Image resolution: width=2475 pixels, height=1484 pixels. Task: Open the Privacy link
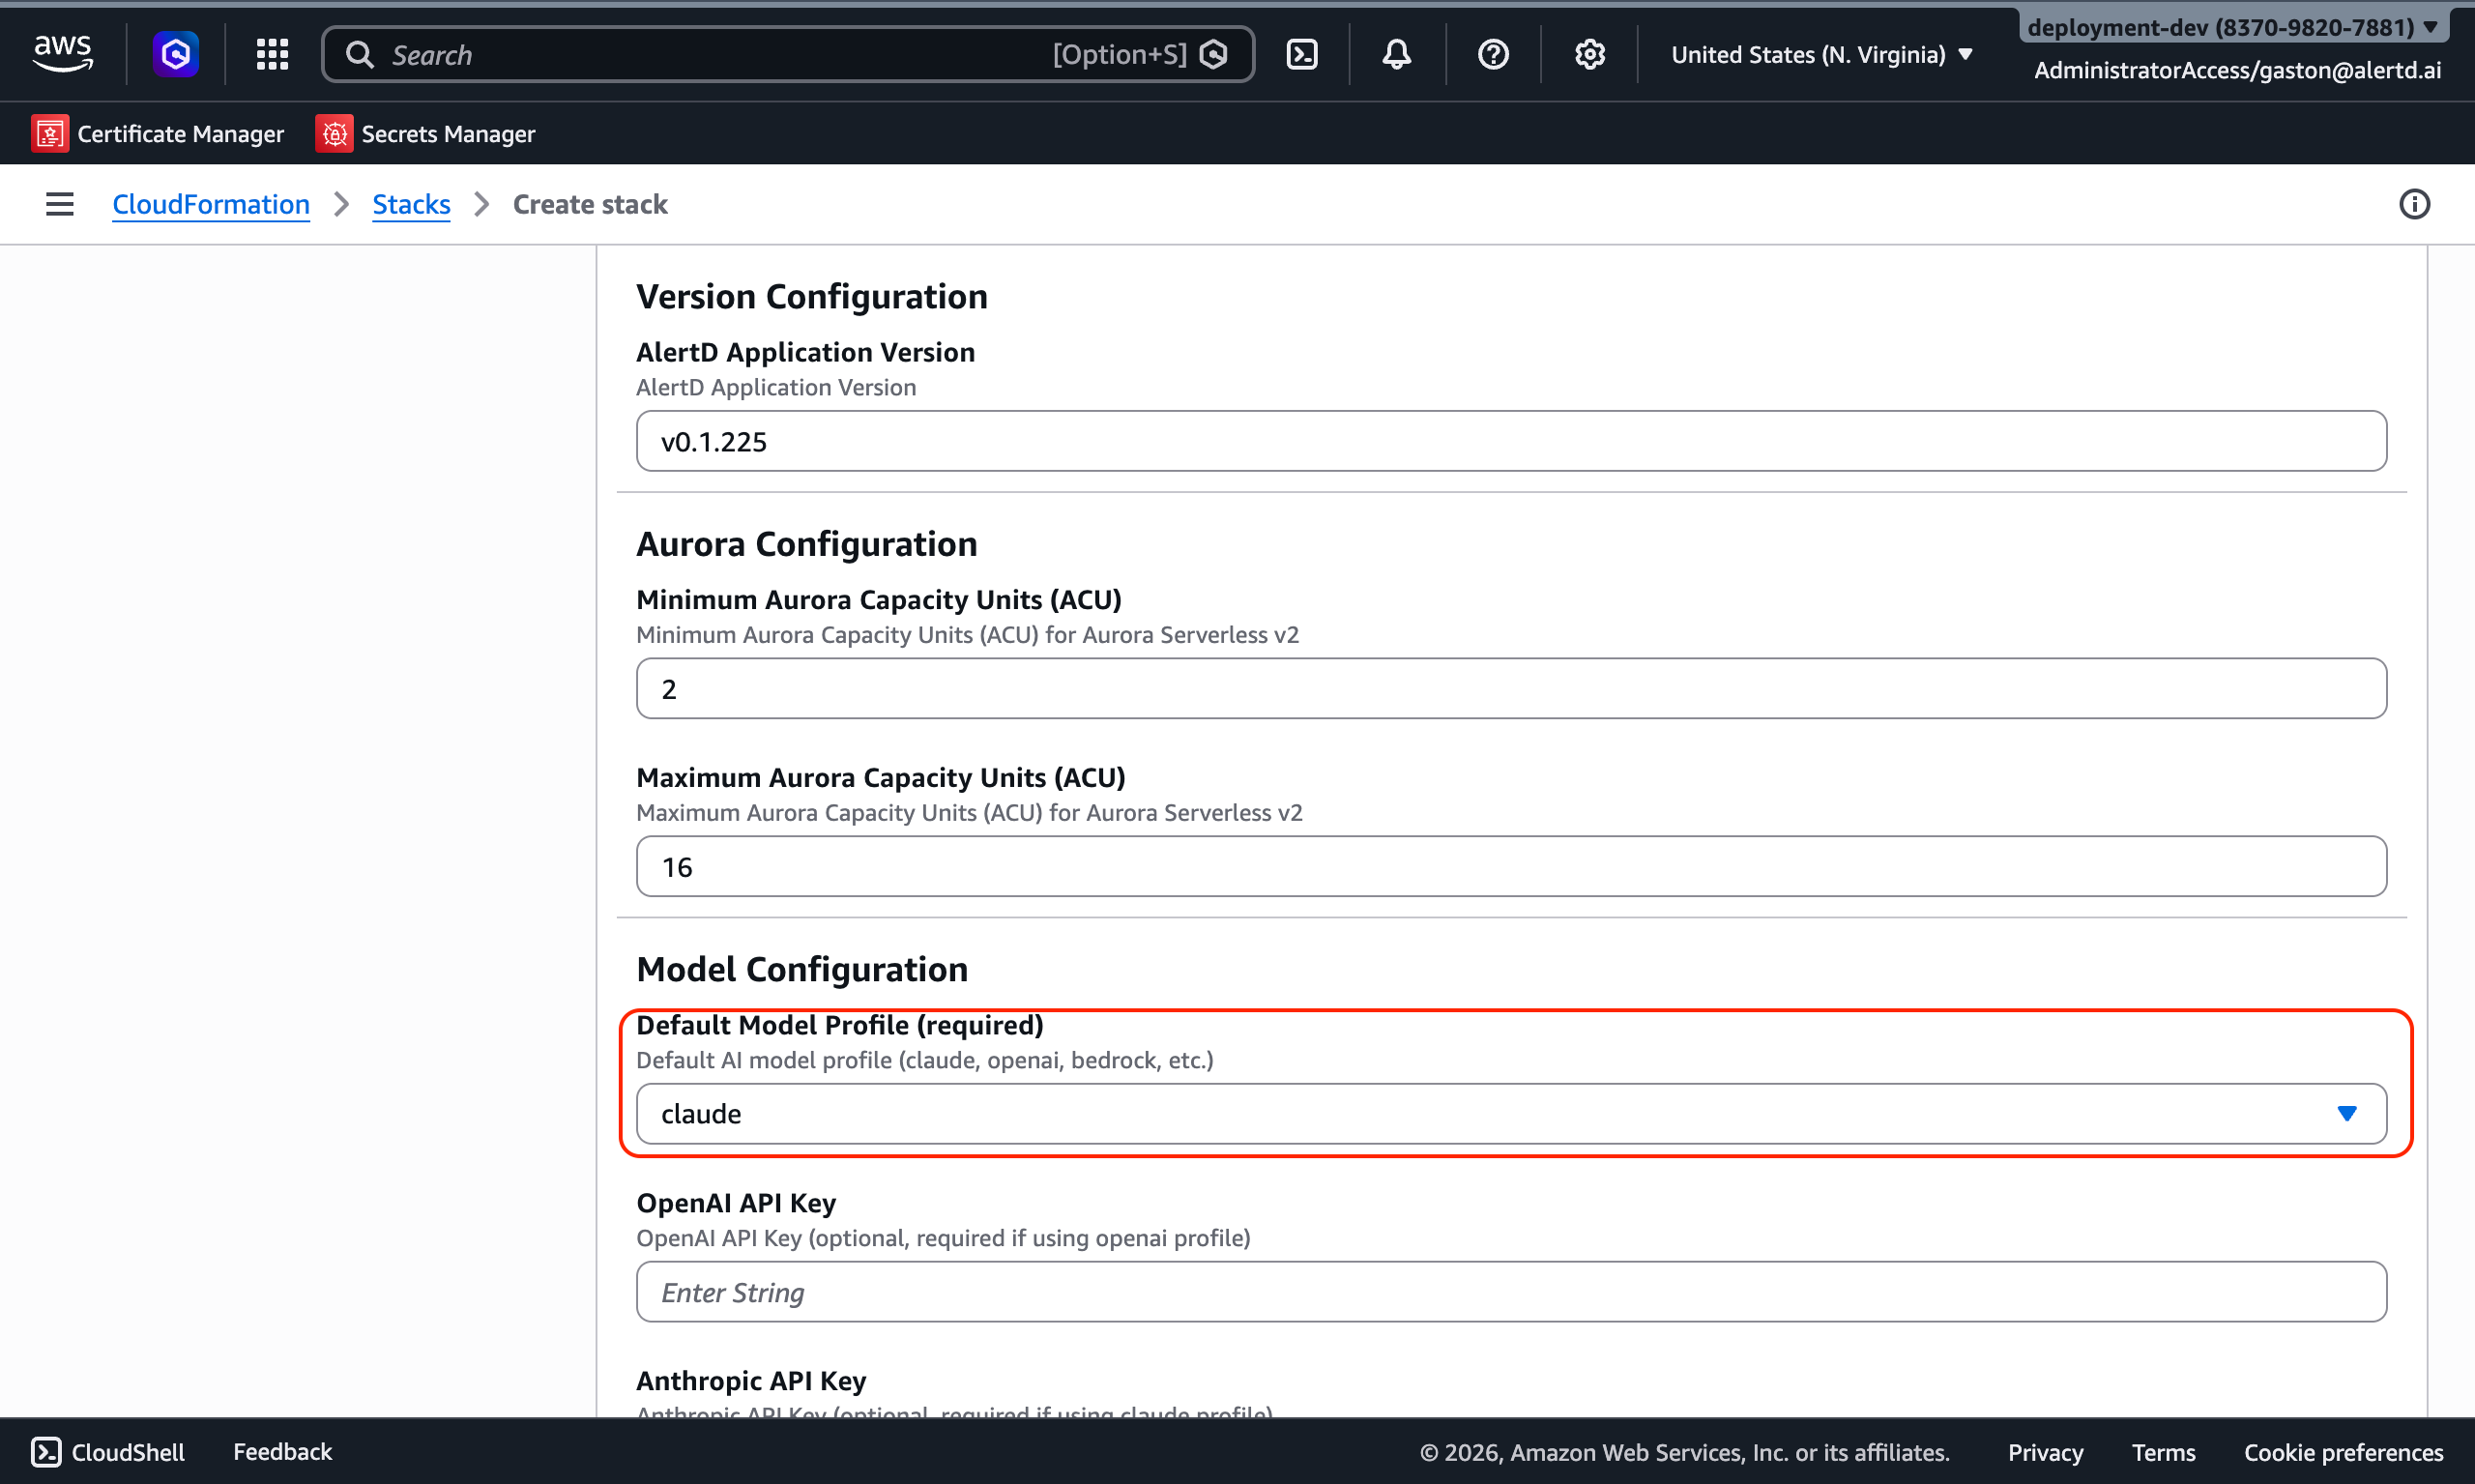(2045, 1452)
